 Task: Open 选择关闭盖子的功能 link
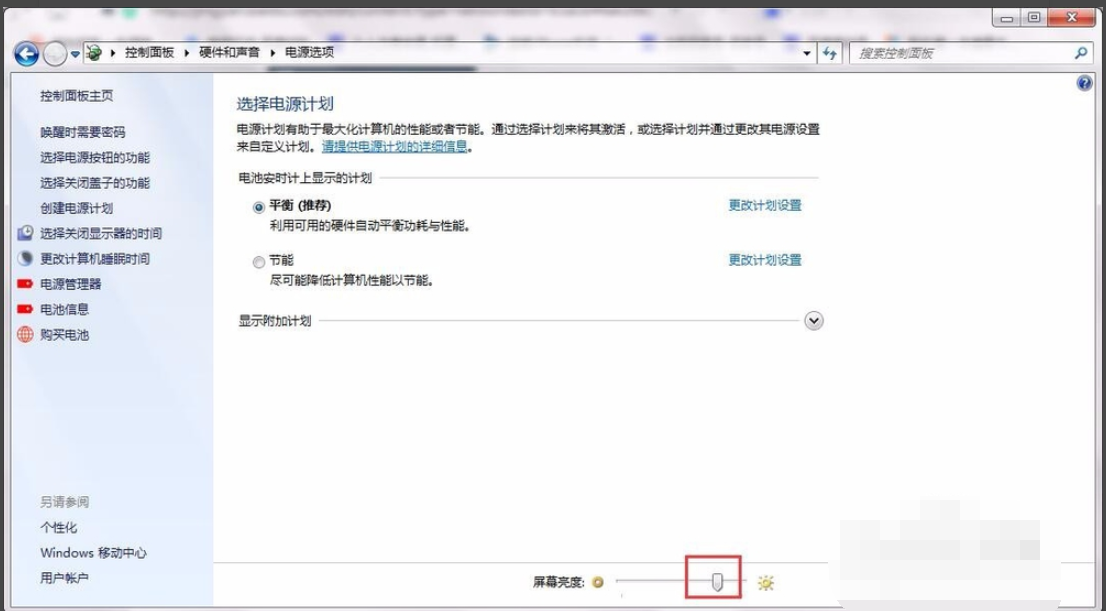(95, 183)
